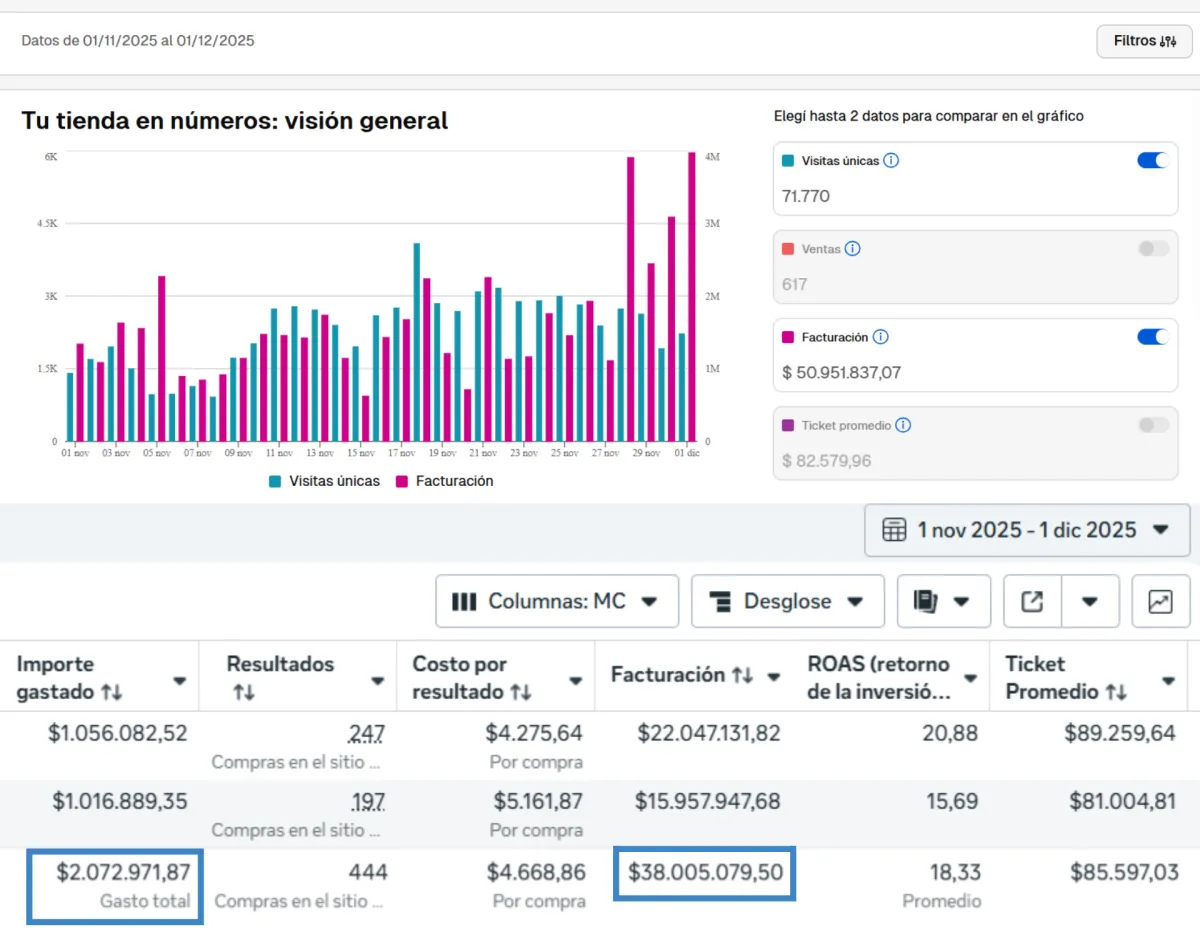The image size is (1200, 937).
Task: Open export options dropdown arrow
Action: pyautogui.click(x=1090, y=601)
